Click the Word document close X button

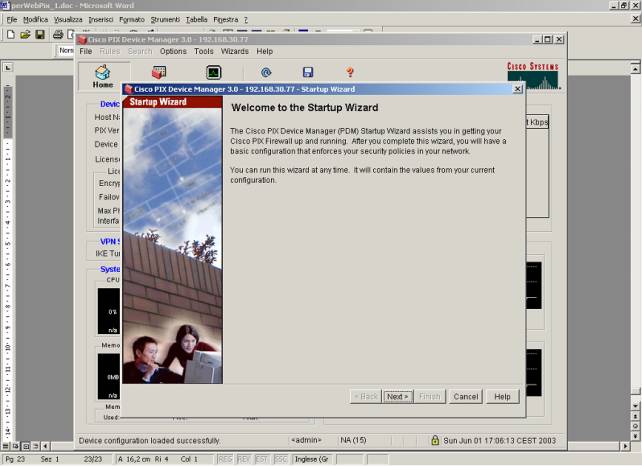pos(635,19)
